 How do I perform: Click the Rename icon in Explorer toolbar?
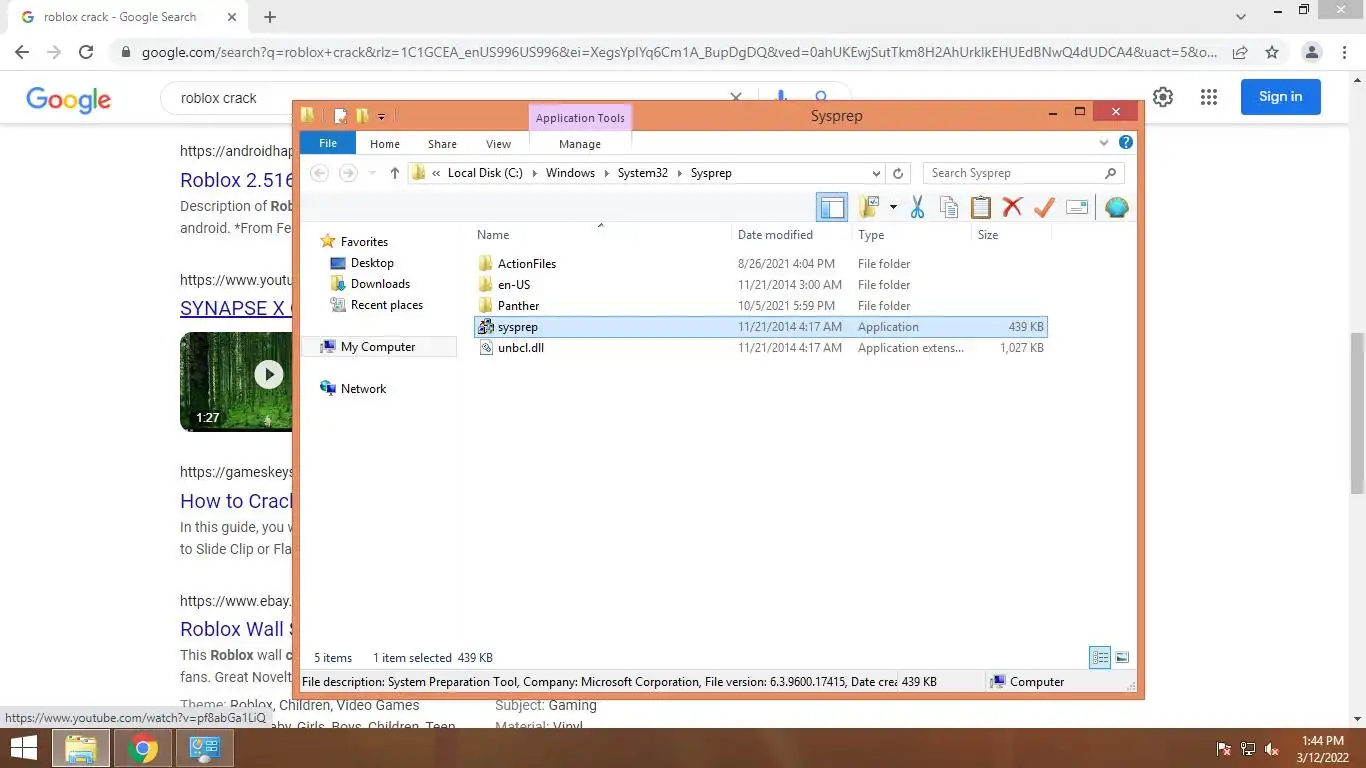[x=1077, y=207]
